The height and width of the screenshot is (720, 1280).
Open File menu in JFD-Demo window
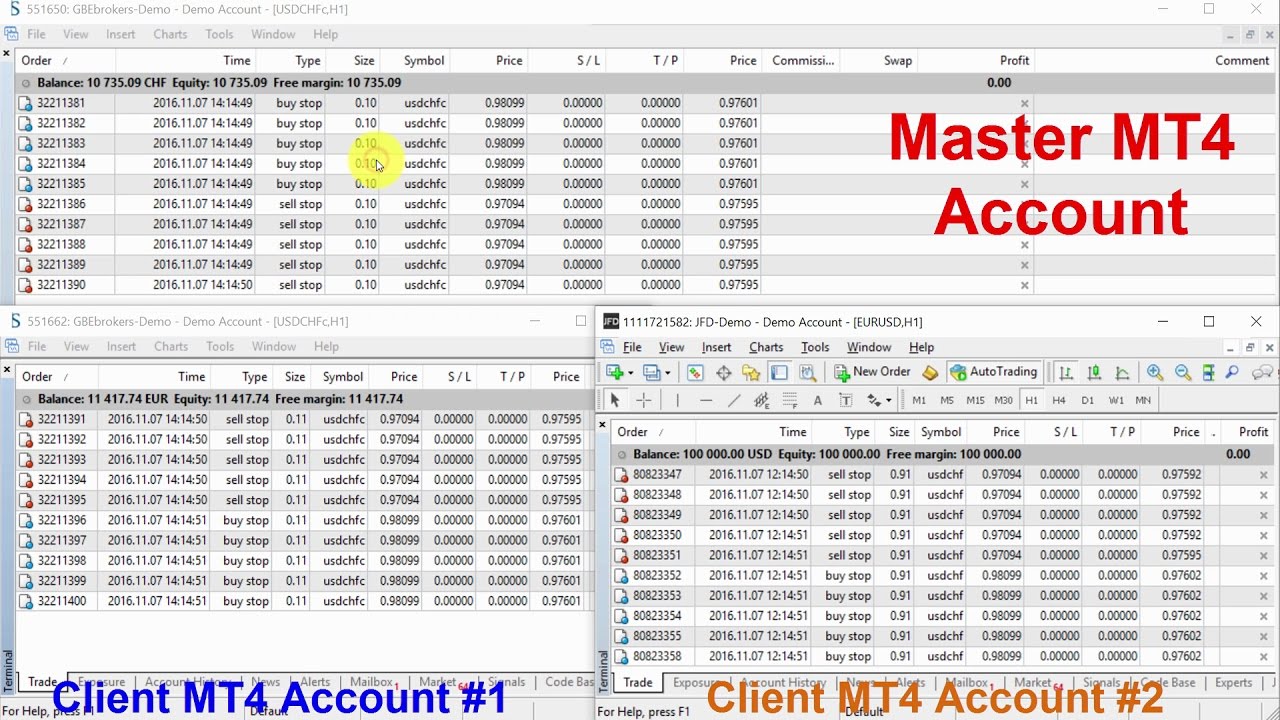(632, 347)
